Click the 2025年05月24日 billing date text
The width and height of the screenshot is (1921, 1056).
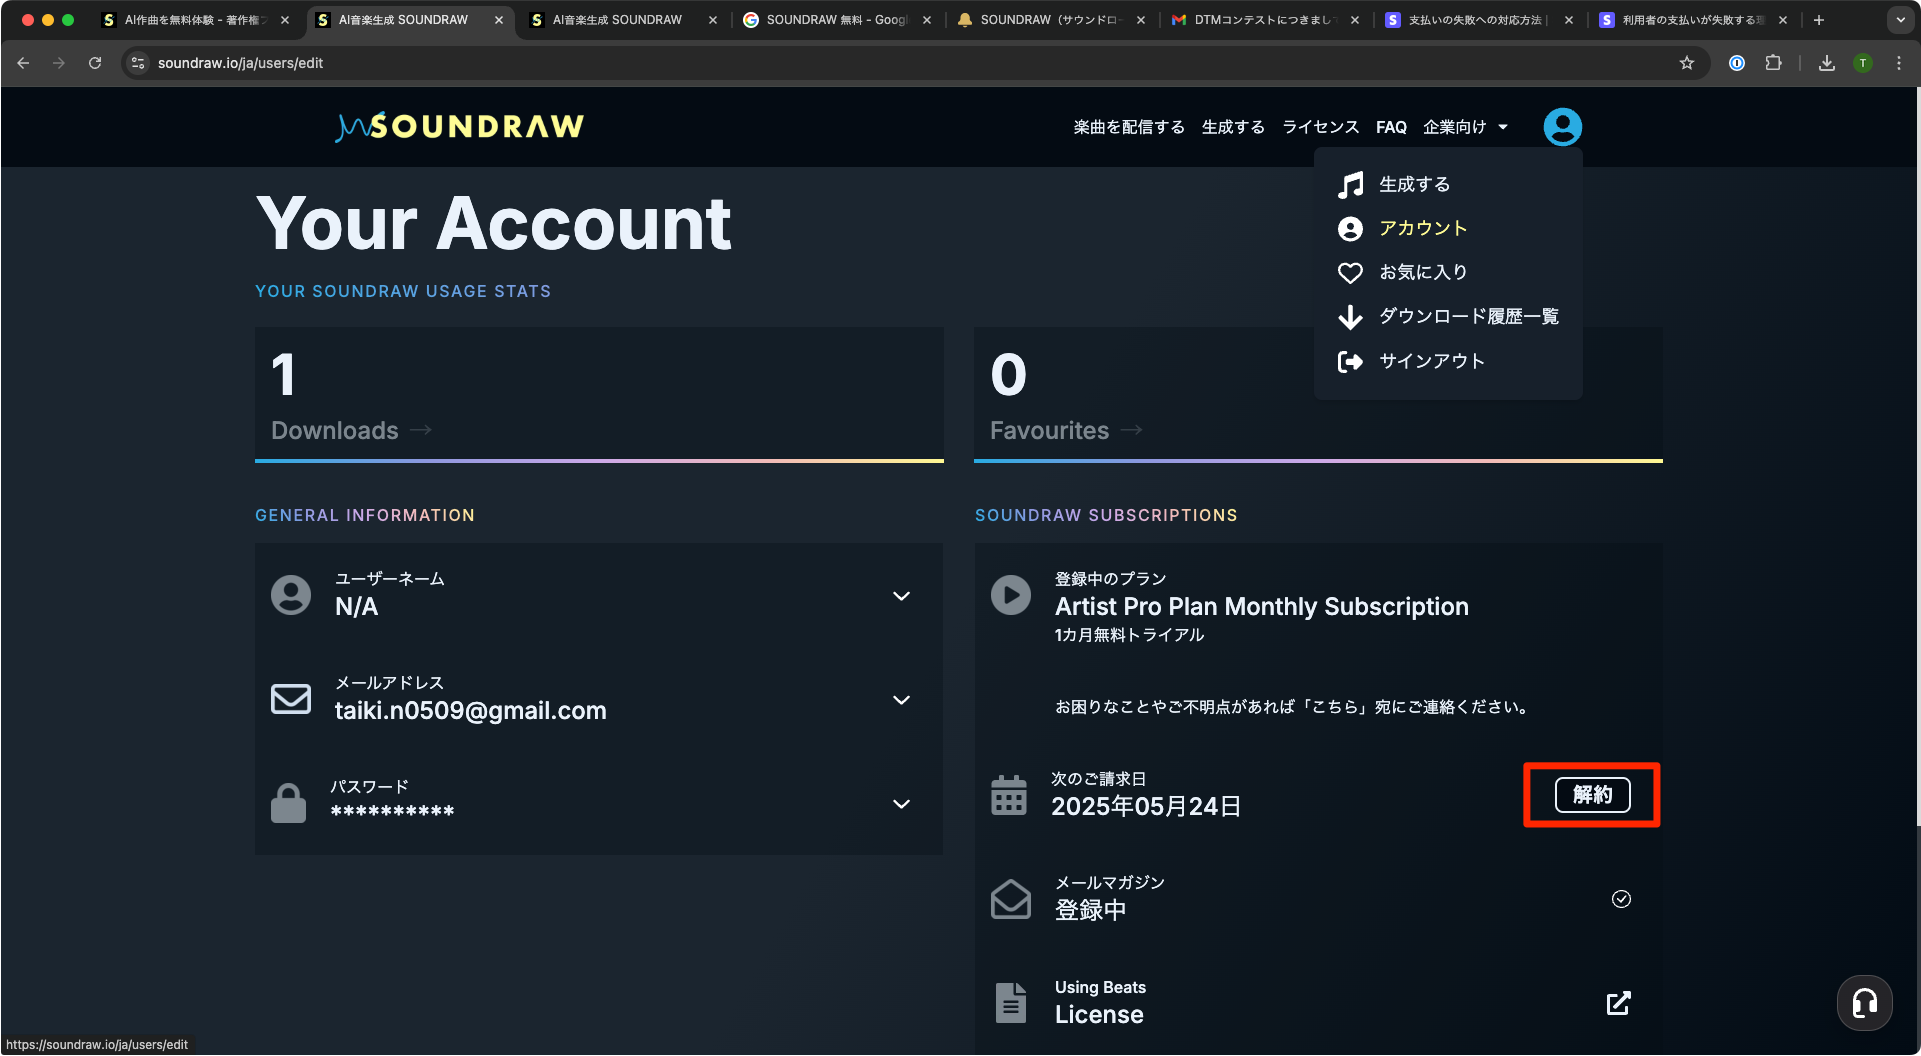click(x=1146, y=806)
